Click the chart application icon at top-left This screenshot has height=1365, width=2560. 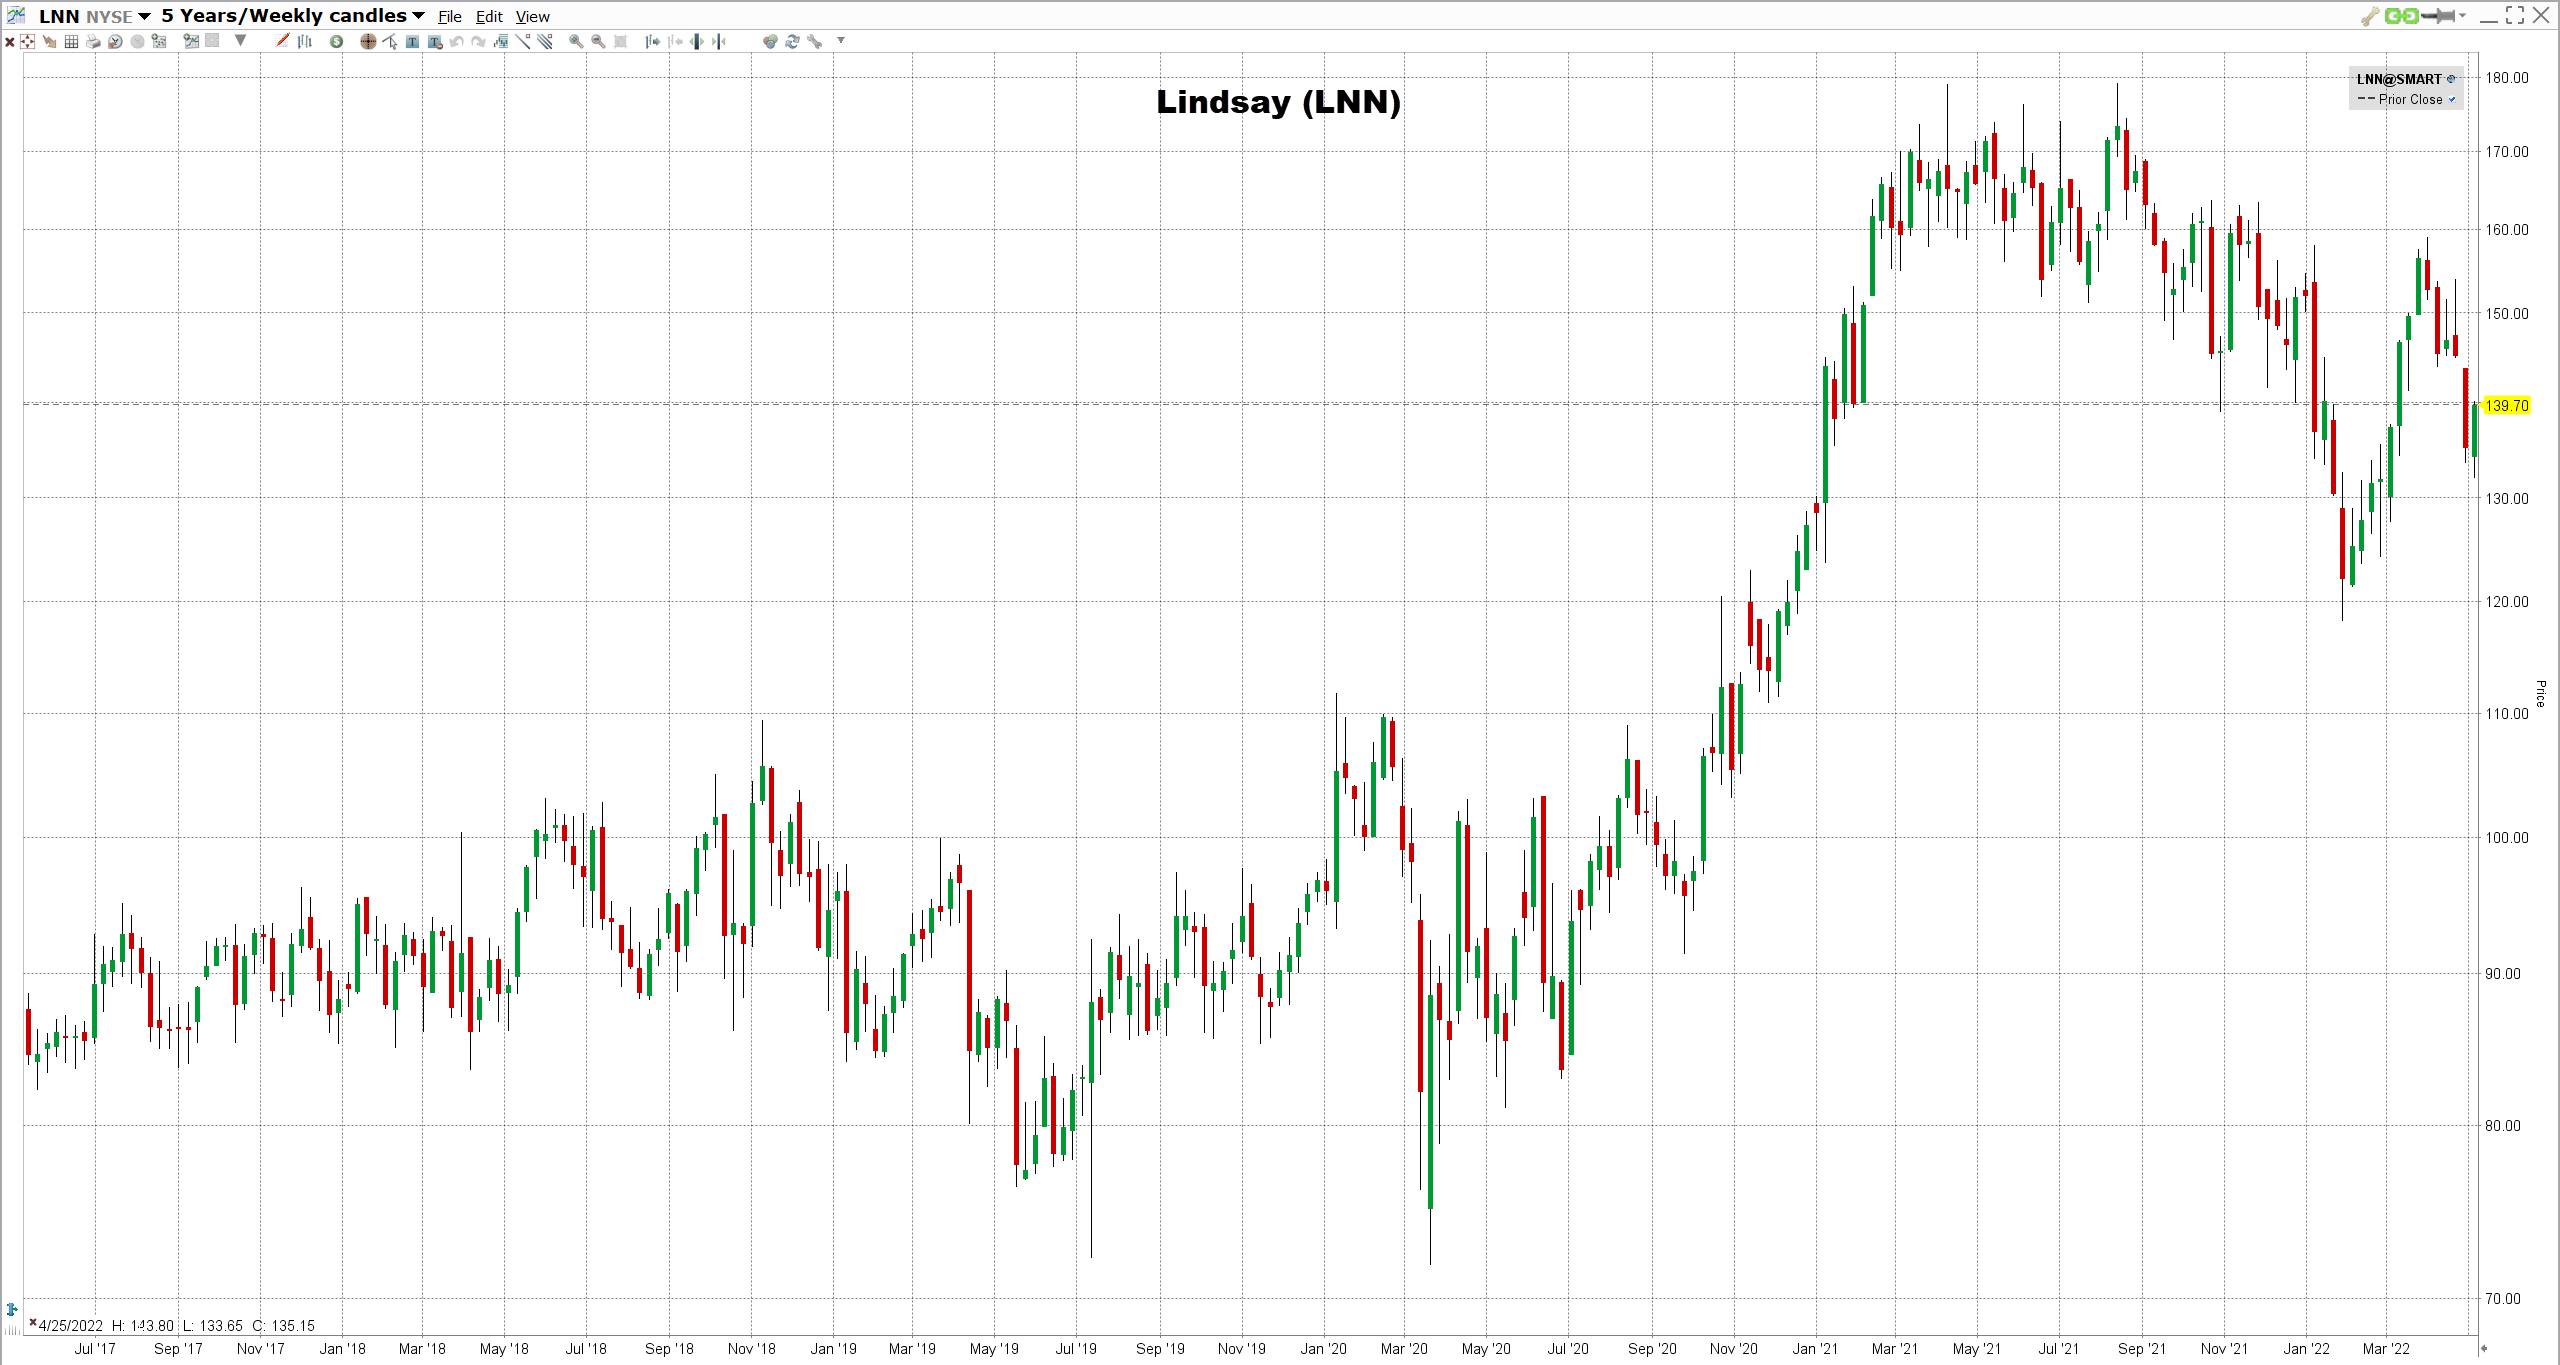(x=16, y=14)
